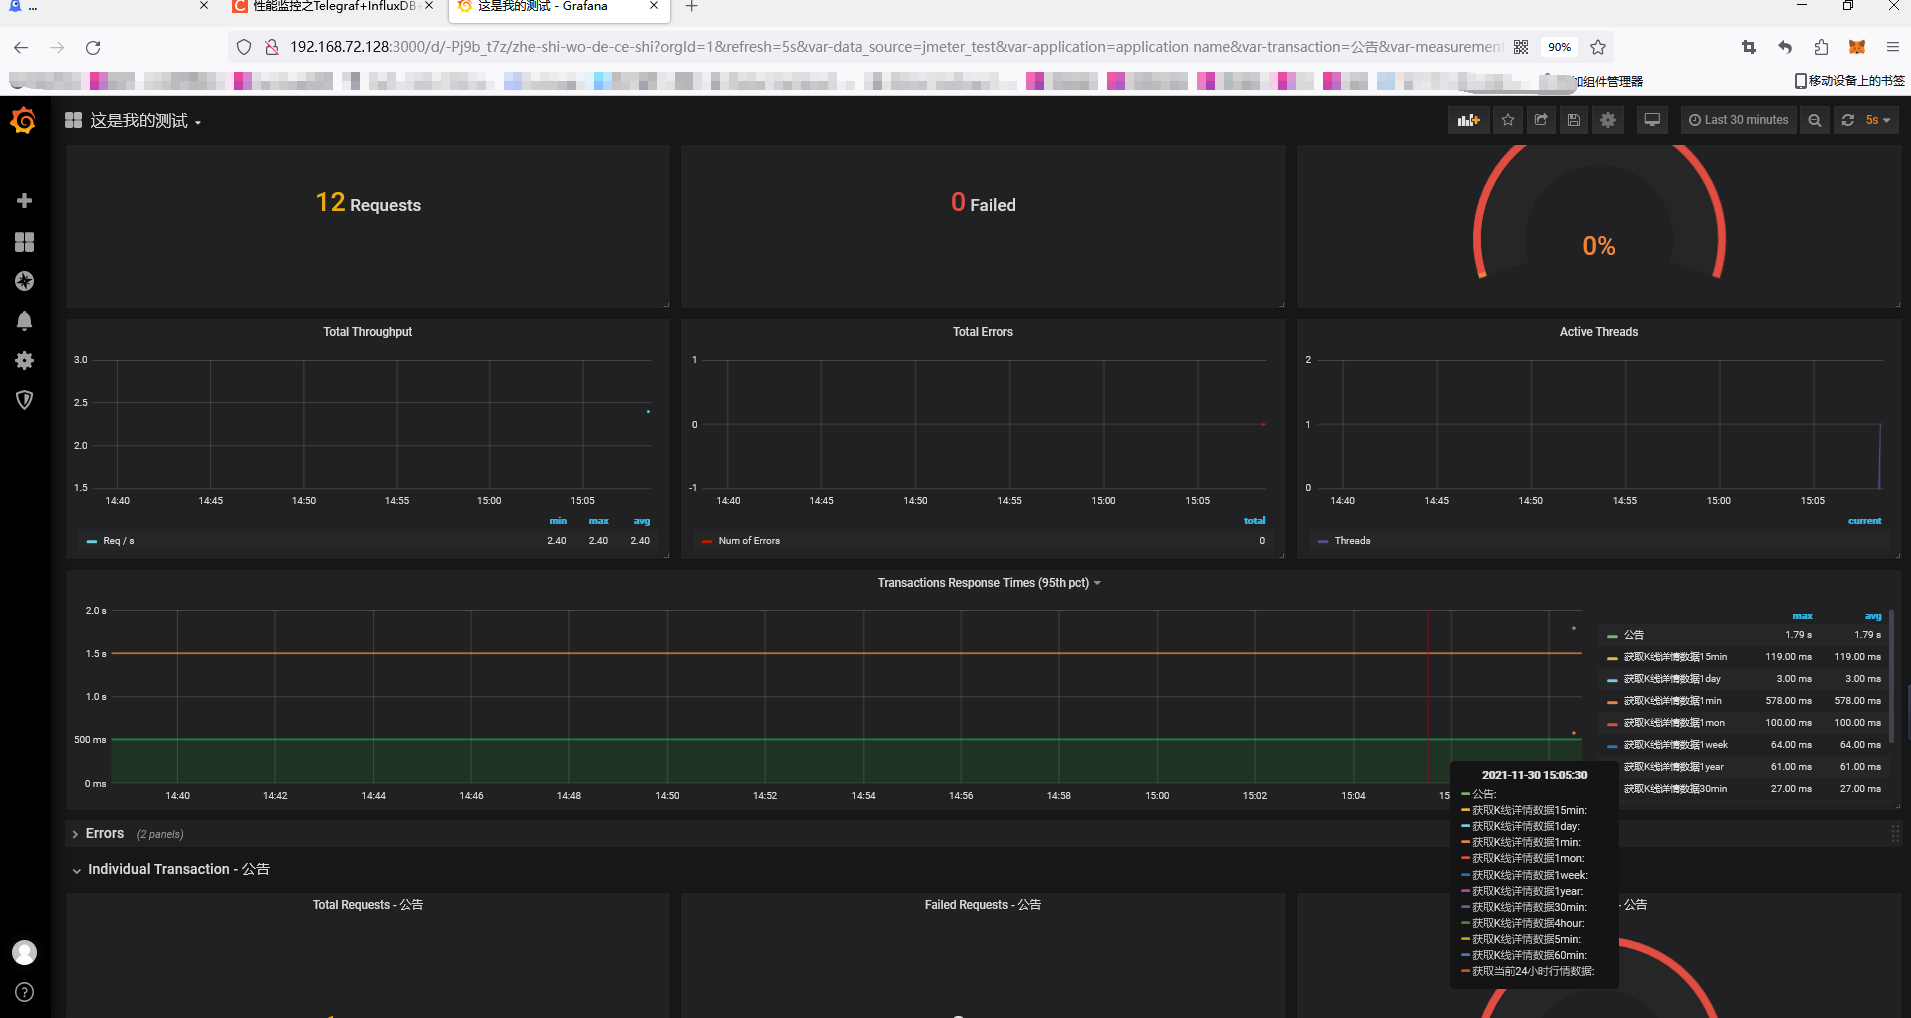This screenshot has width=1911, height=1018.
Task: Open dashboard settings gear in top bar
Action: 1608,120
